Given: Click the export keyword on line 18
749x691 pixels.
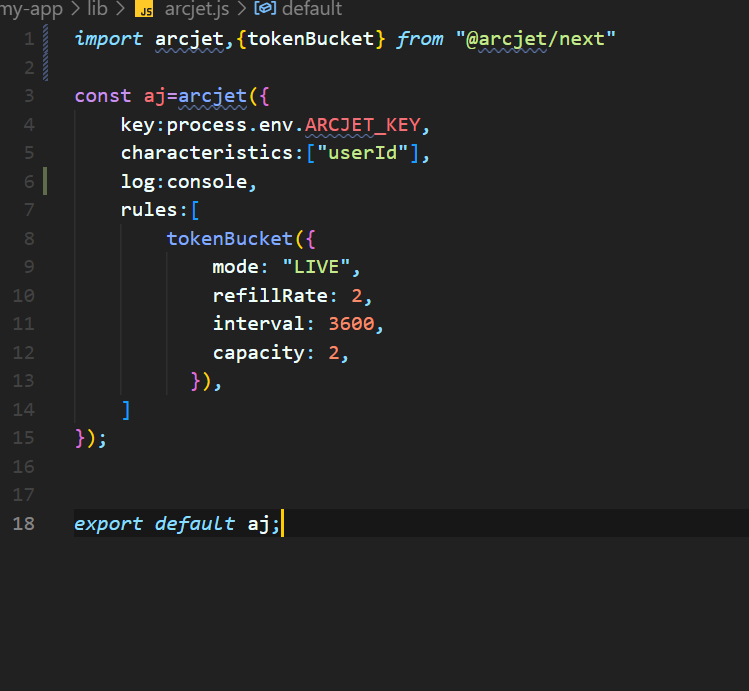Looking at the screenshot, I should click(x=108, y=524).
